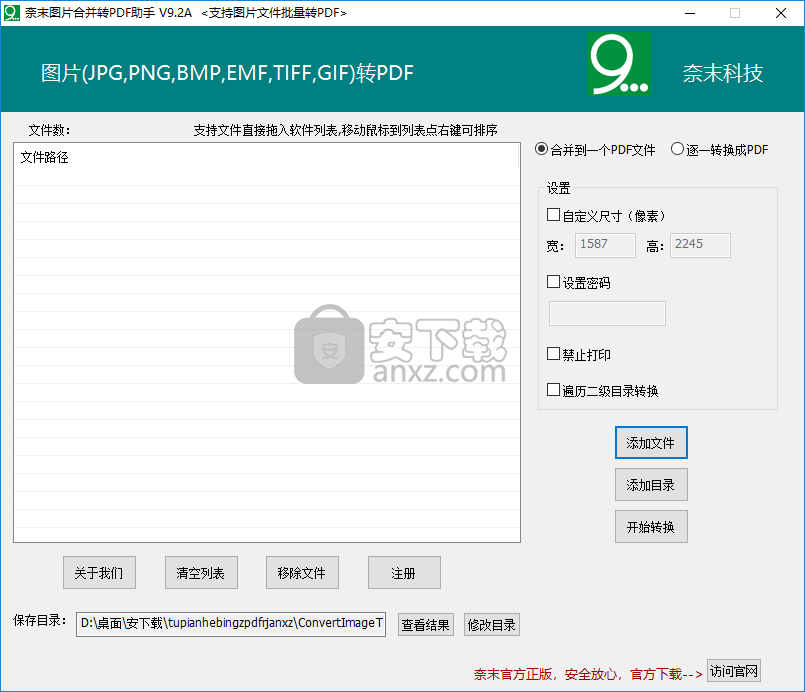Click the 注册 button

(404, 572)
